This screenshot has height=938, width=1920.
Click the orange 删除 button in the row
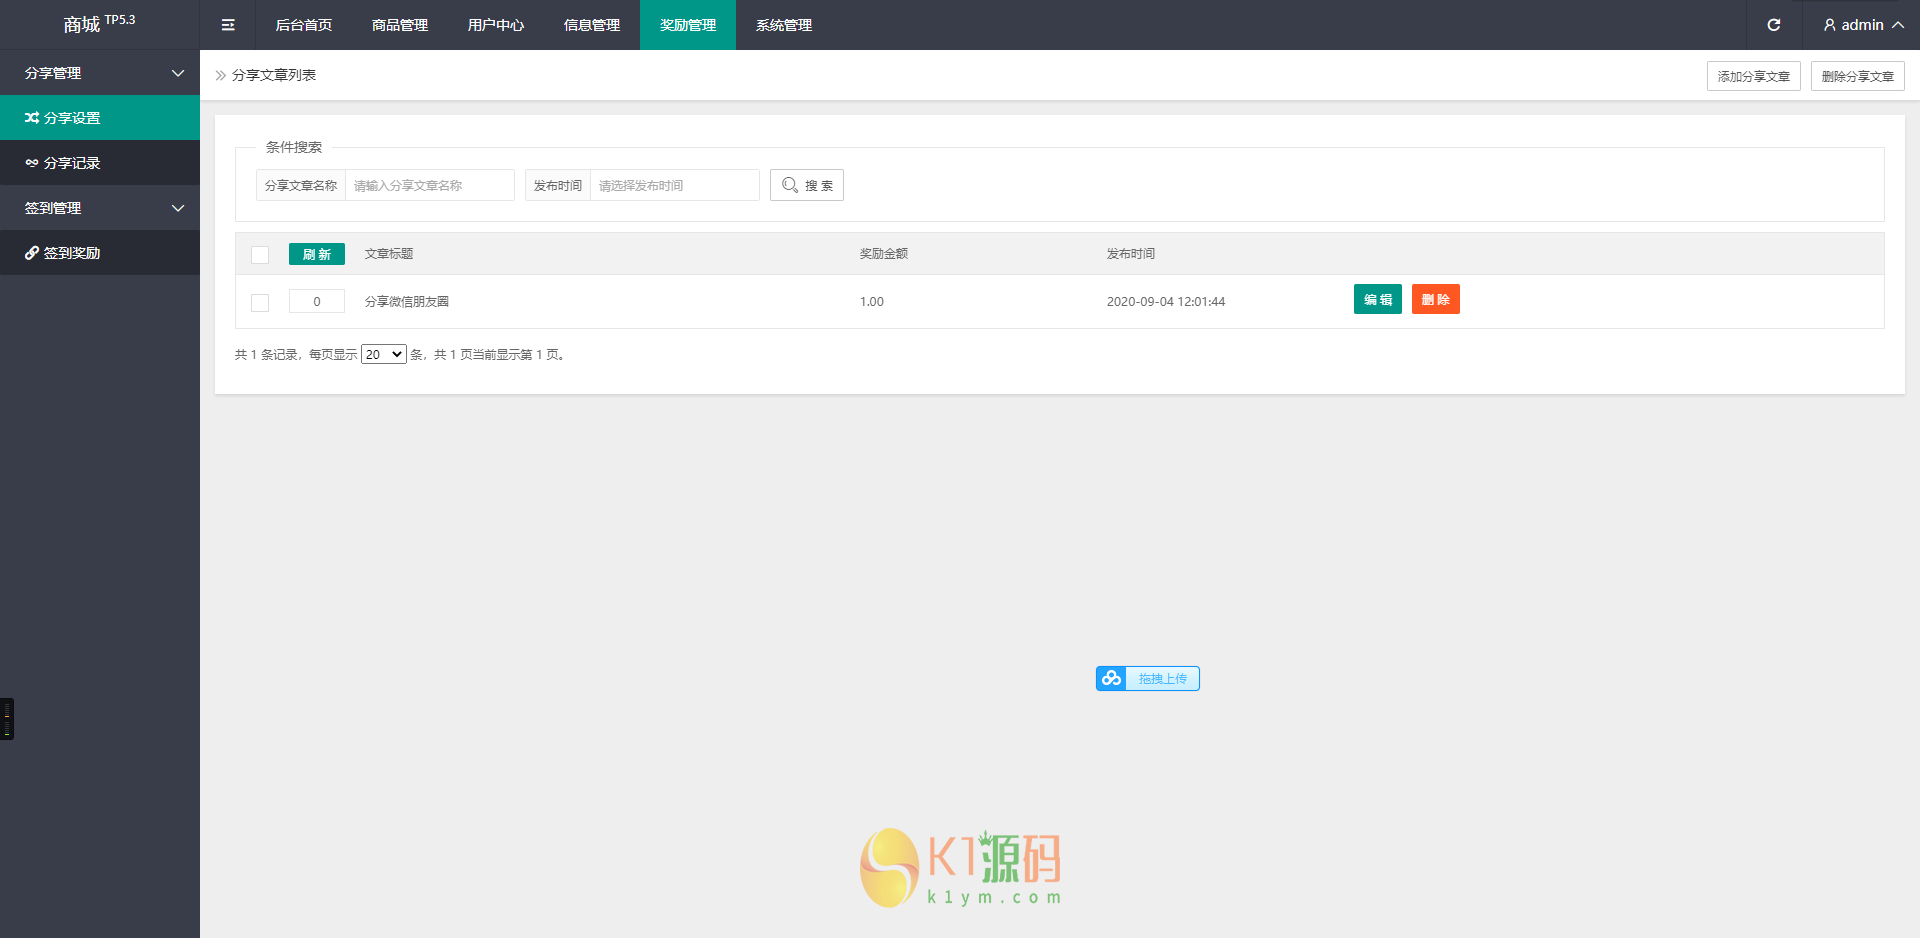coord(1436,299)
